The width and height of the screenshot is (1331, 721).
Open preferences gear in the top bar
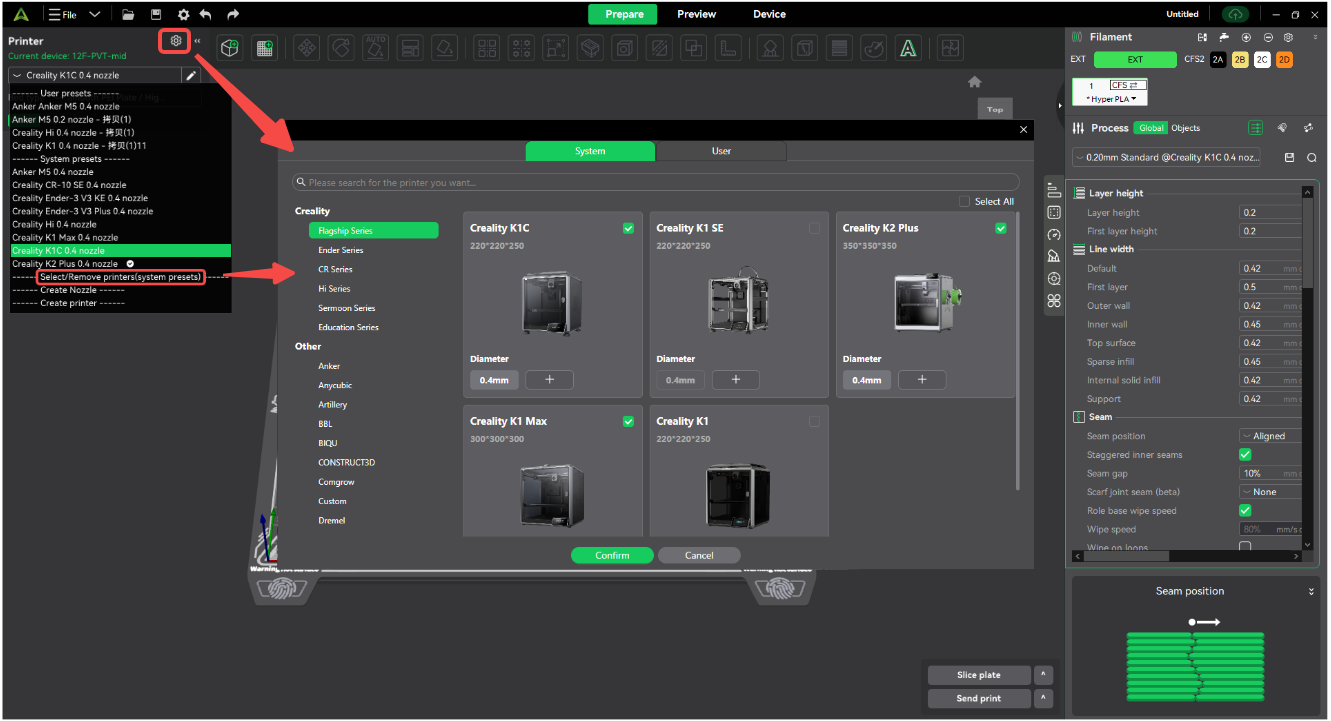183,15
